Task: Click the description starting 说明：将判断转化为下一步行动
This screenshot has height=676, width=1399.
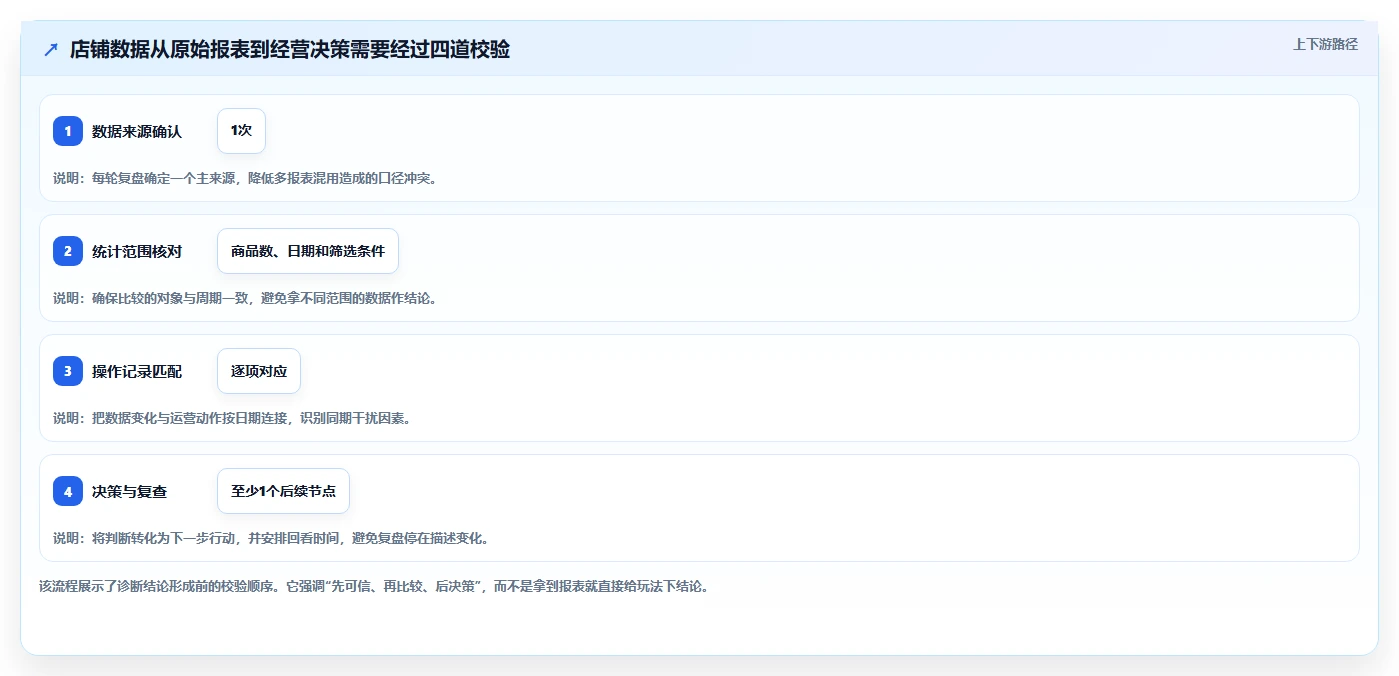Action: click(271, 538)
